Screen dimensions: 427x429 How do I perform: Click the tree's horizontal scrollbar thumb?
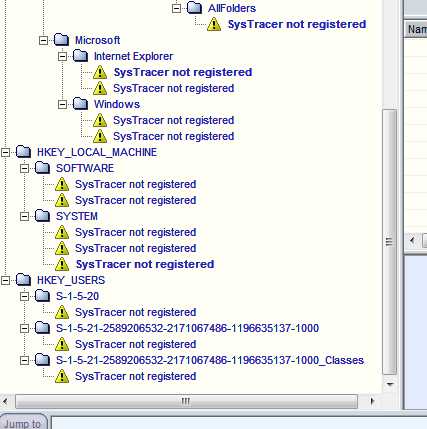[186, 401]
